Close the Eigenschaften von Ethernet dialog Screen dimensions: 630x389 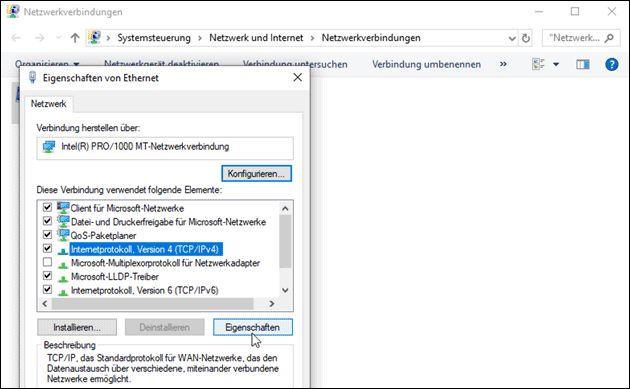click(297, 77)
